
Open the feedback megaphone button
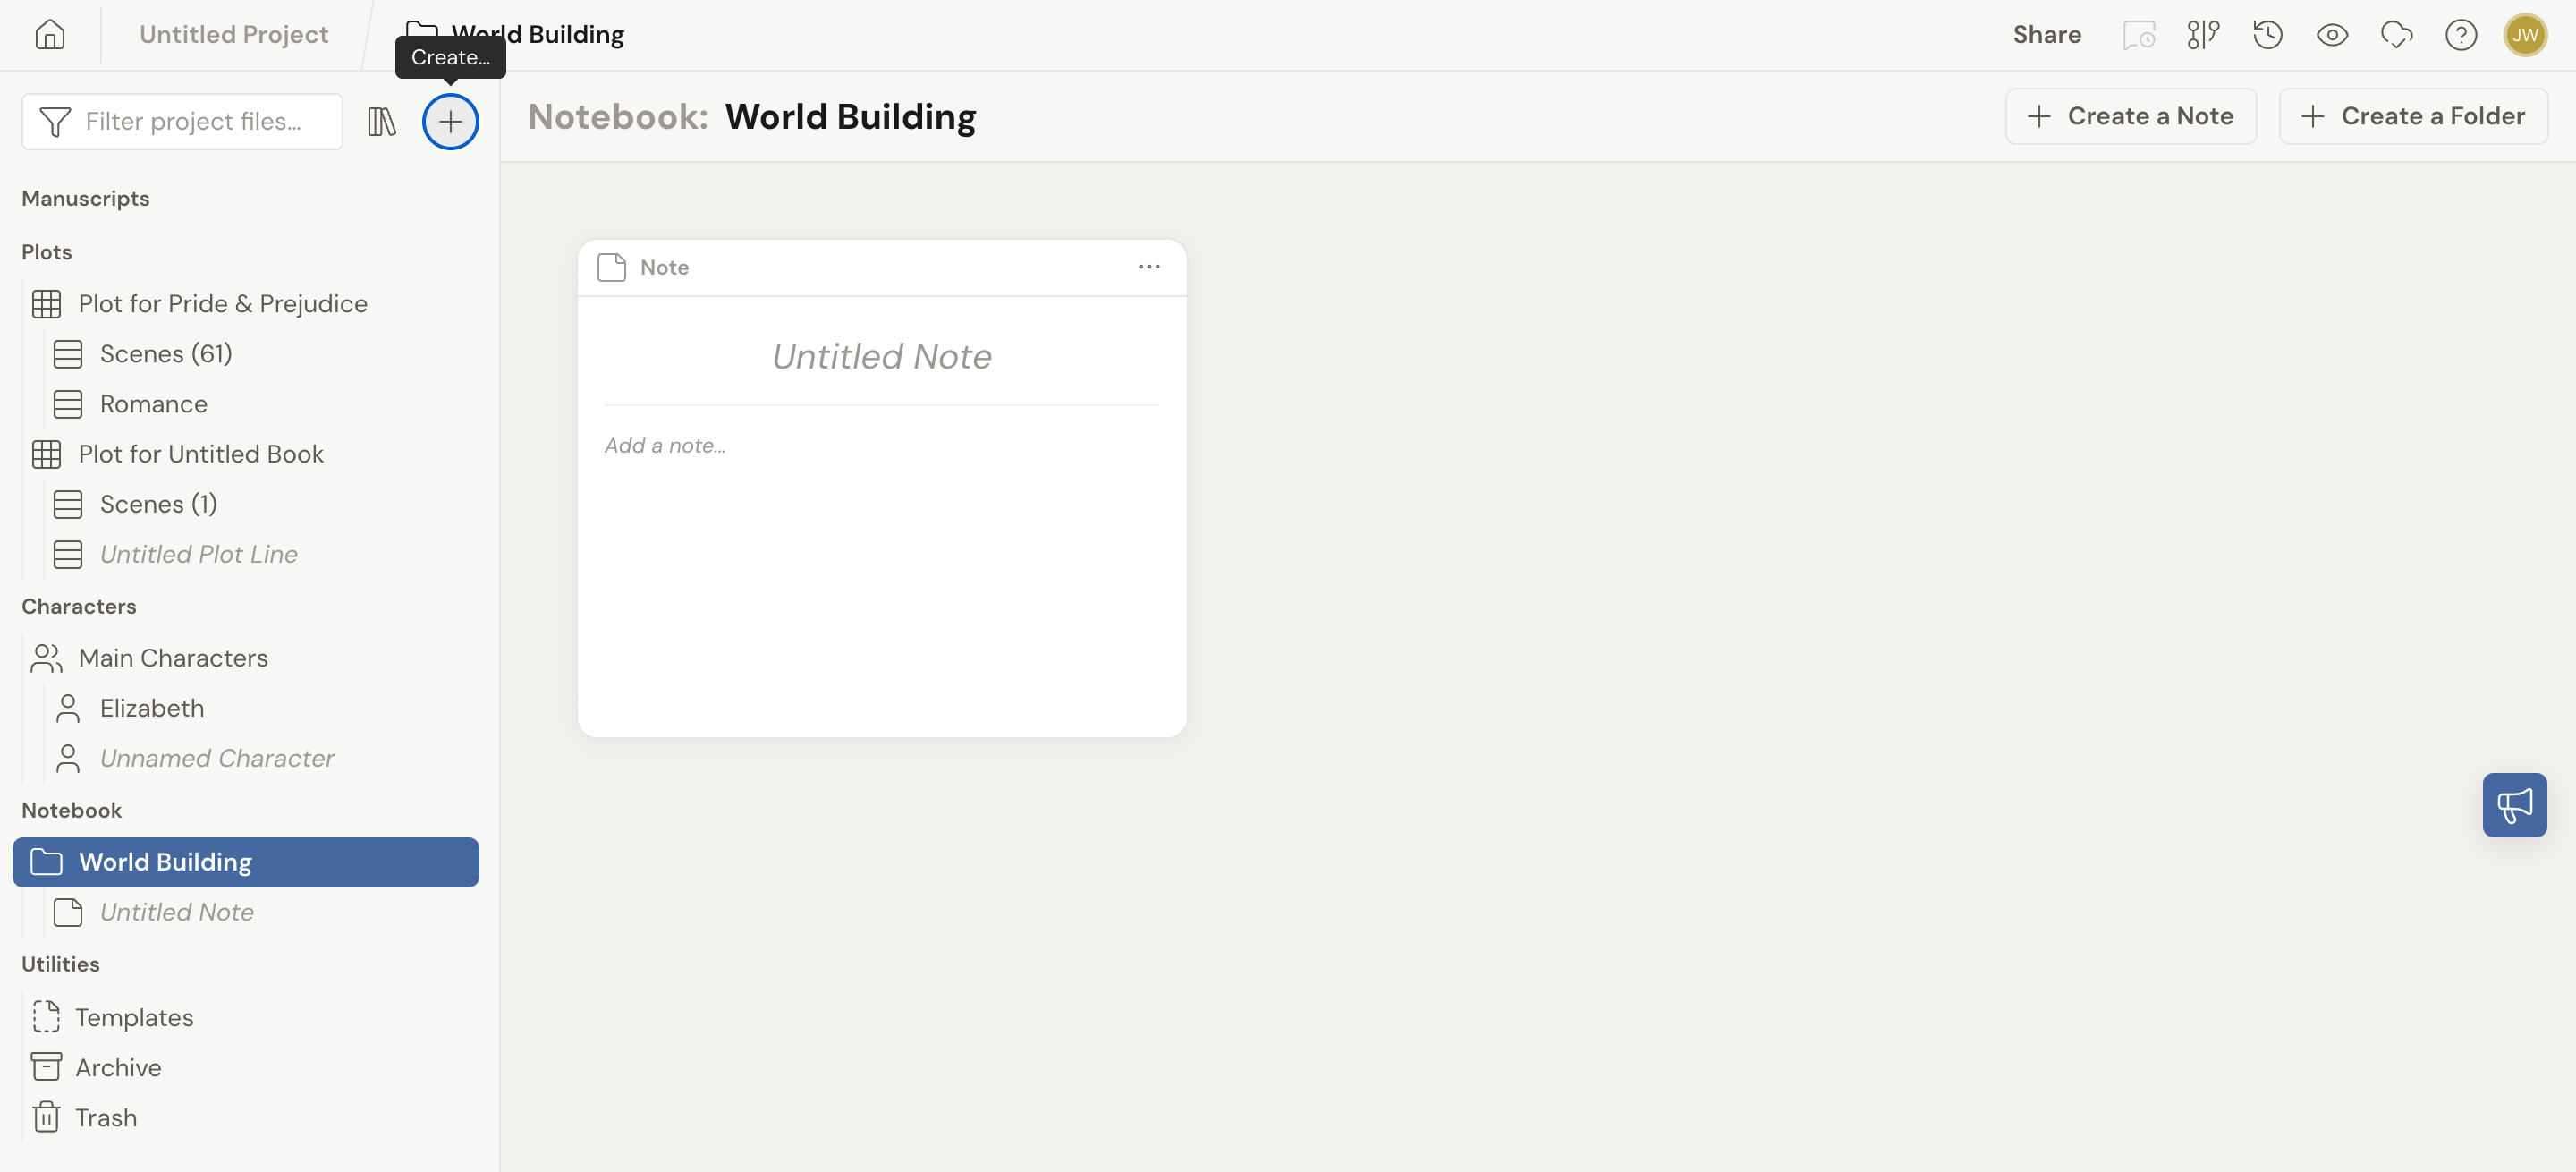[2514, 805]
